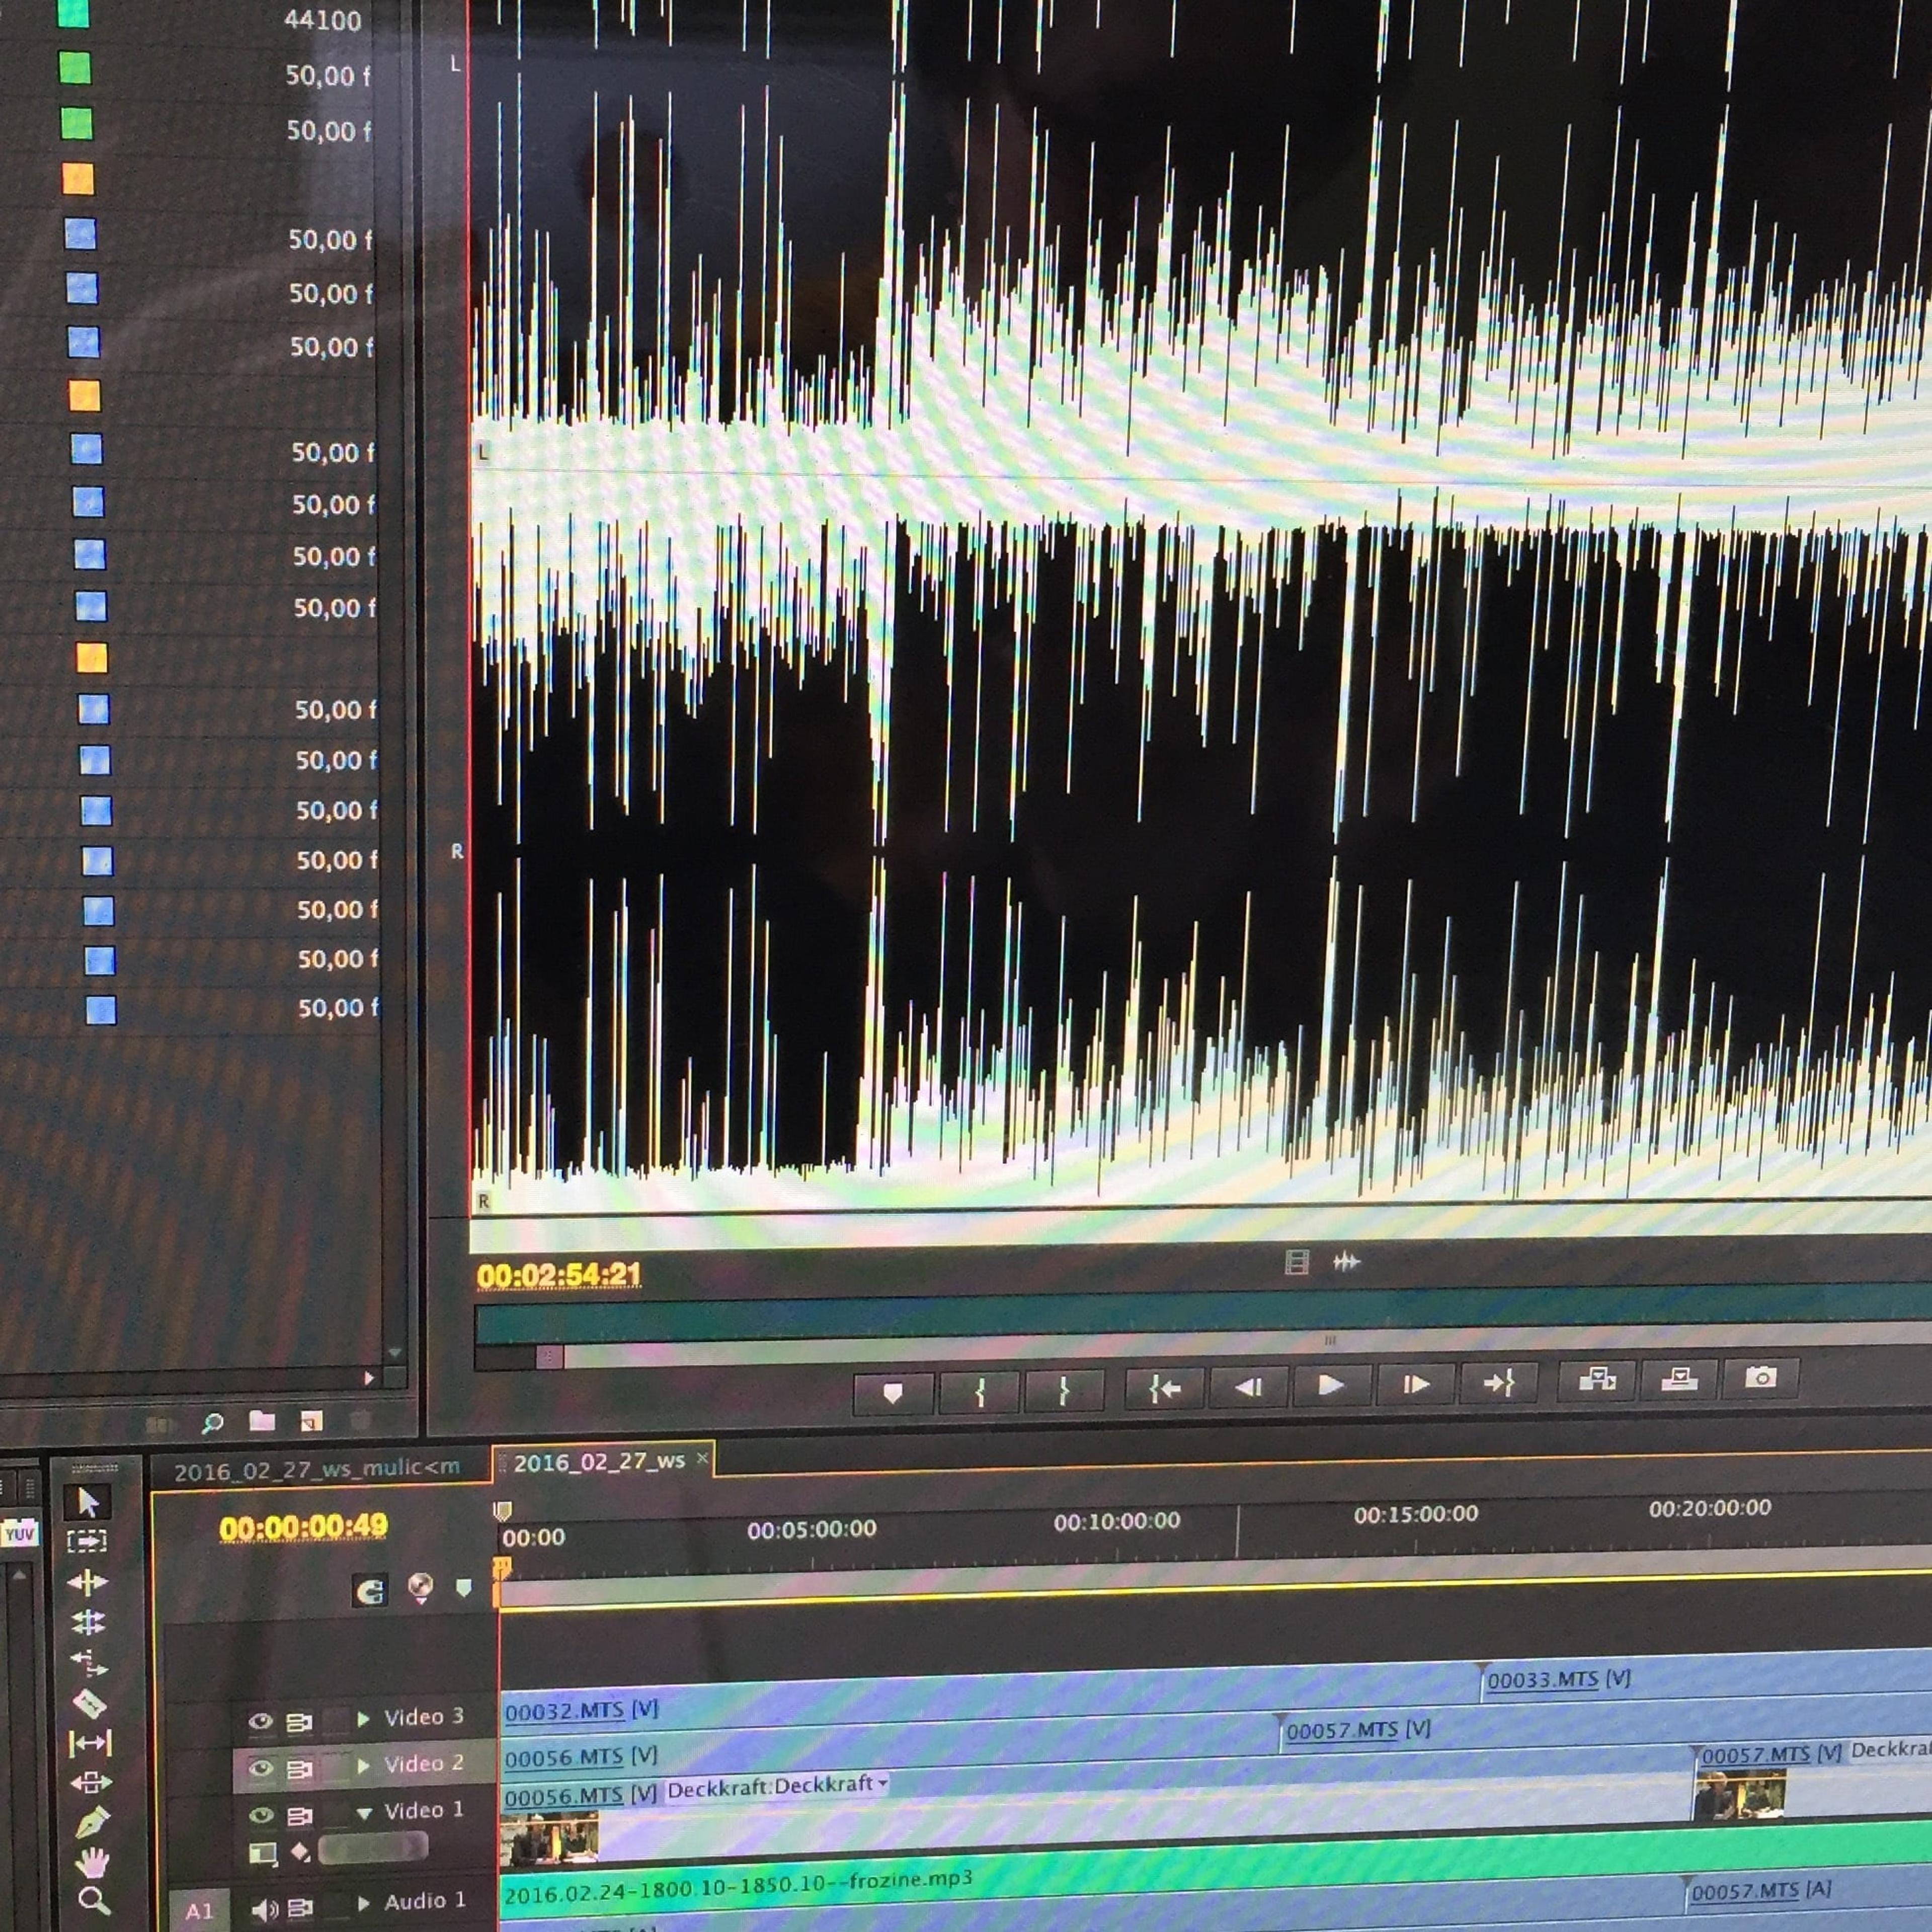Select the Track Select tool
The image size is (1932, 1932).
87,1541
